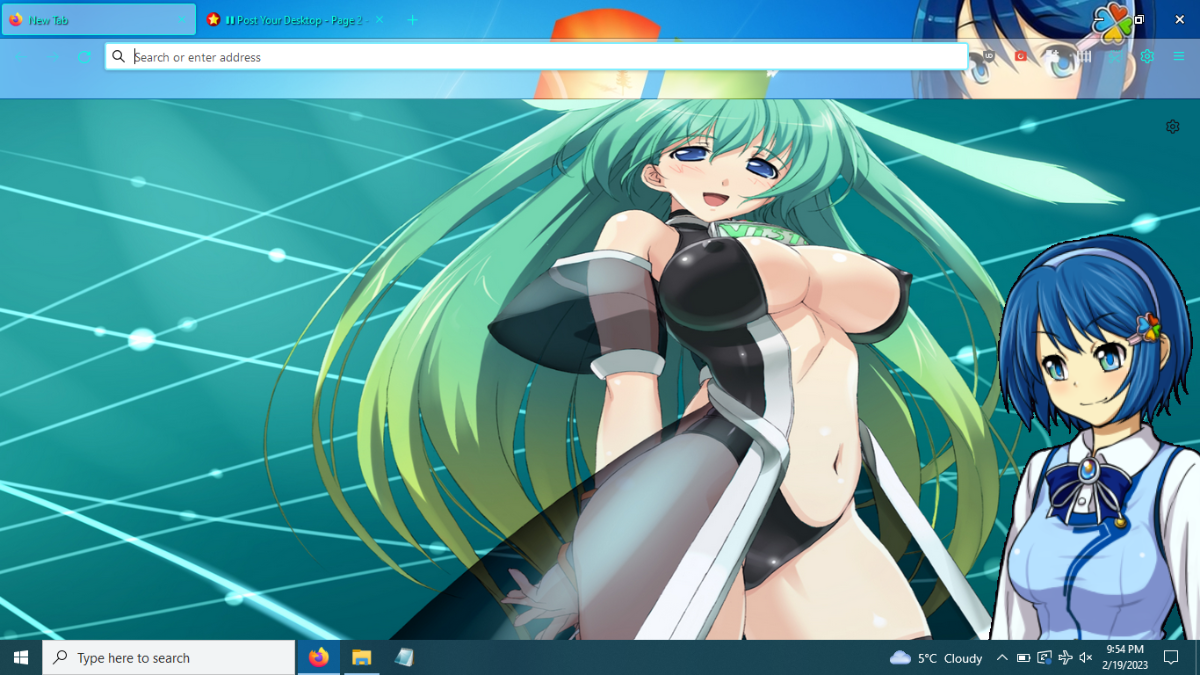This screenshot has width=1200, height=675.
Task: Select the New Tab tab
Action: pos(98,20)
